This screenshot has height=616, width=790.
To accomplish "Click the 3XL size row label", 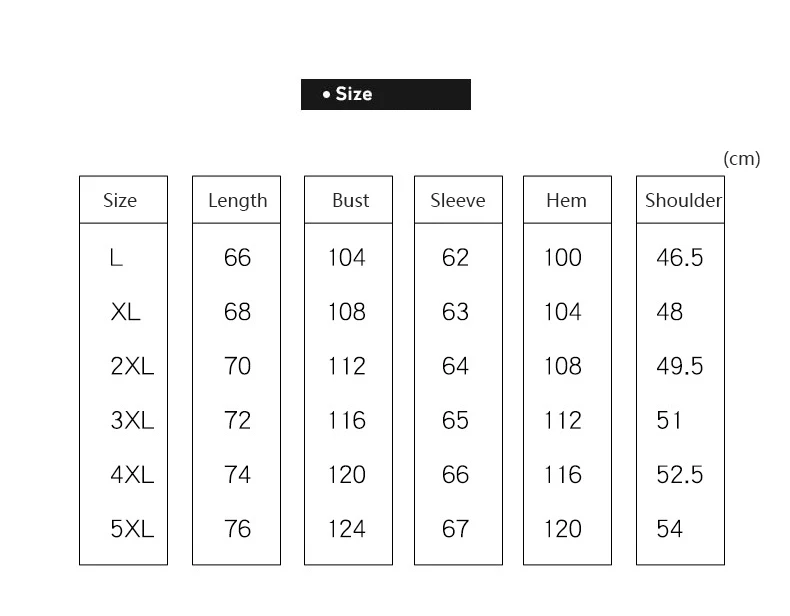I will tap(132, 420).
